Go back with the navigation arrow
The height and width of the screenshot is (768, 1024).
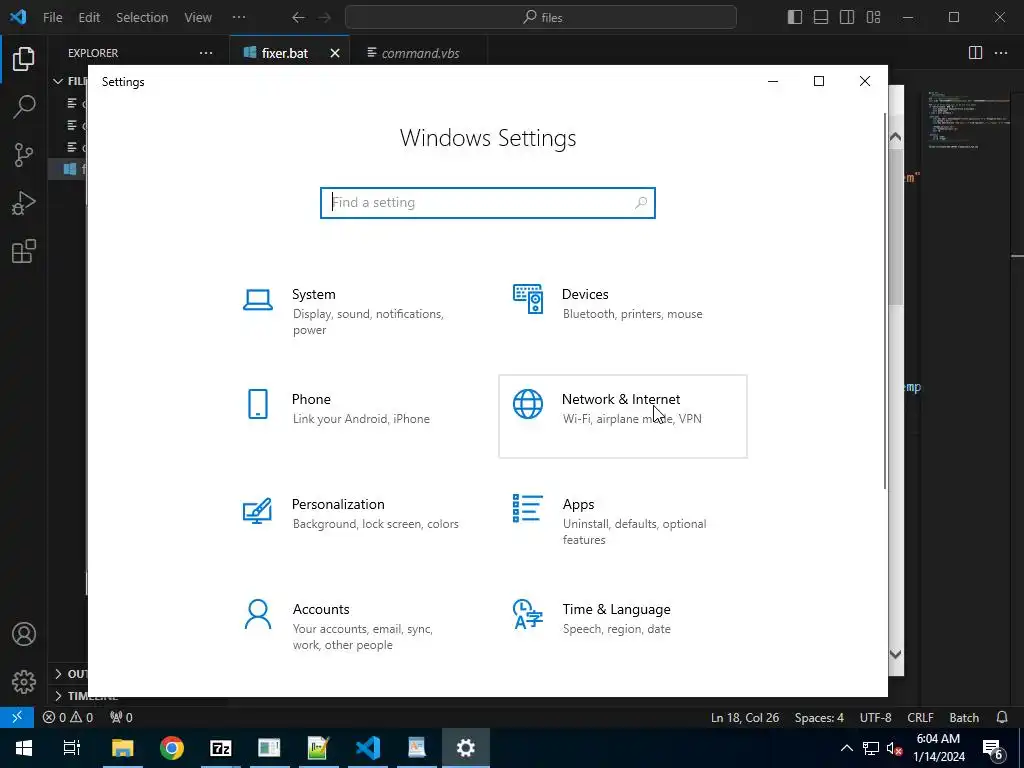tap(298, 18)
